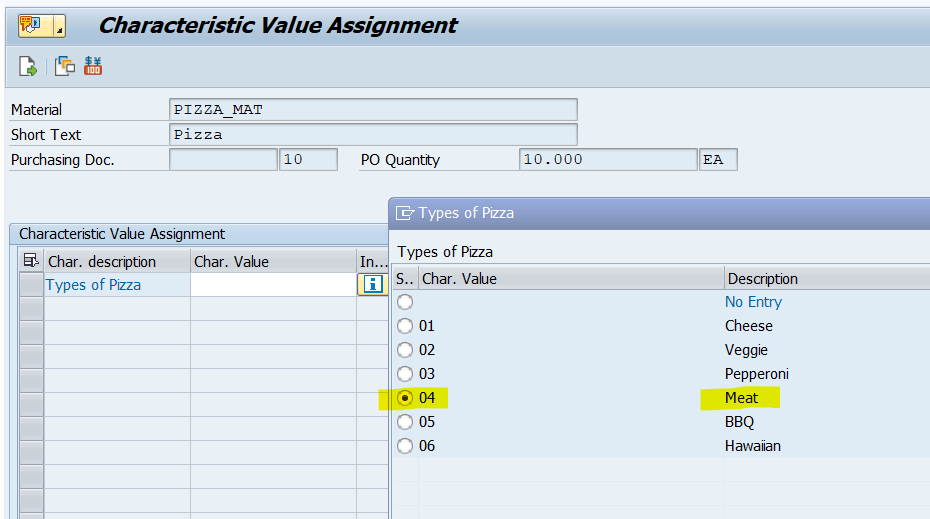Select the row header for Types of Pizza
Image resolution: width=930 pixels, height=519 pixels.
point(31,285)
